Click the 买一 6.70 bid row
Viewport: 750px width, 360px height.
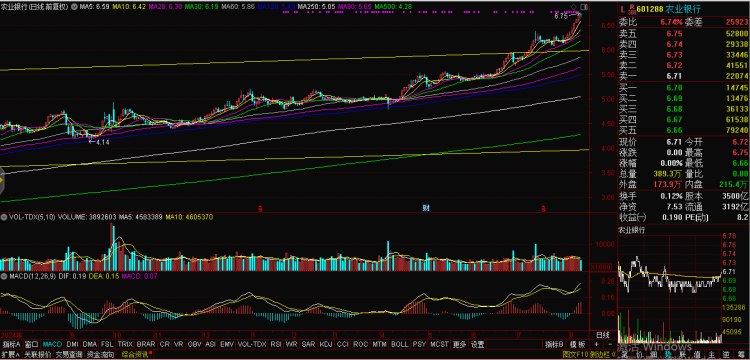tap(683, 88)
